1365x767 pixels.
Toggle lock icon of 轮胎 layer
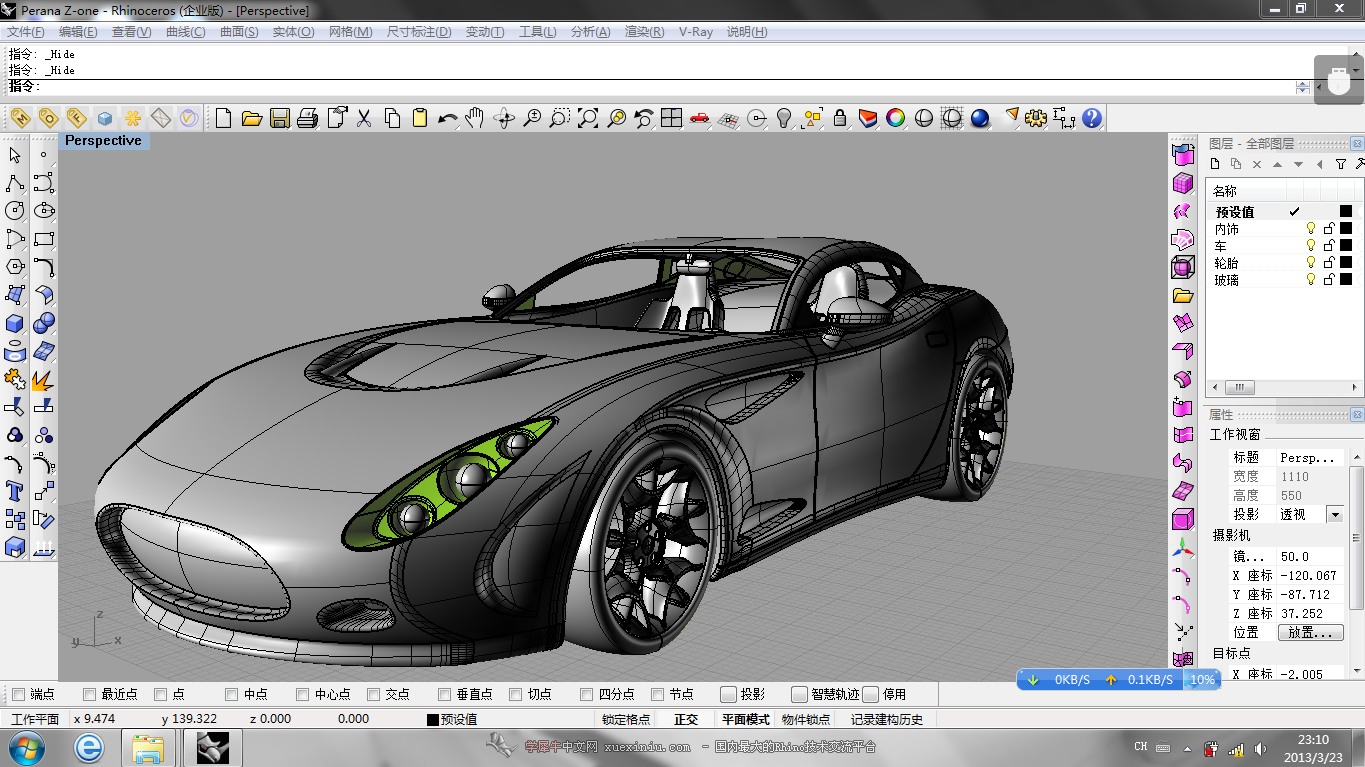(1329, 262)
